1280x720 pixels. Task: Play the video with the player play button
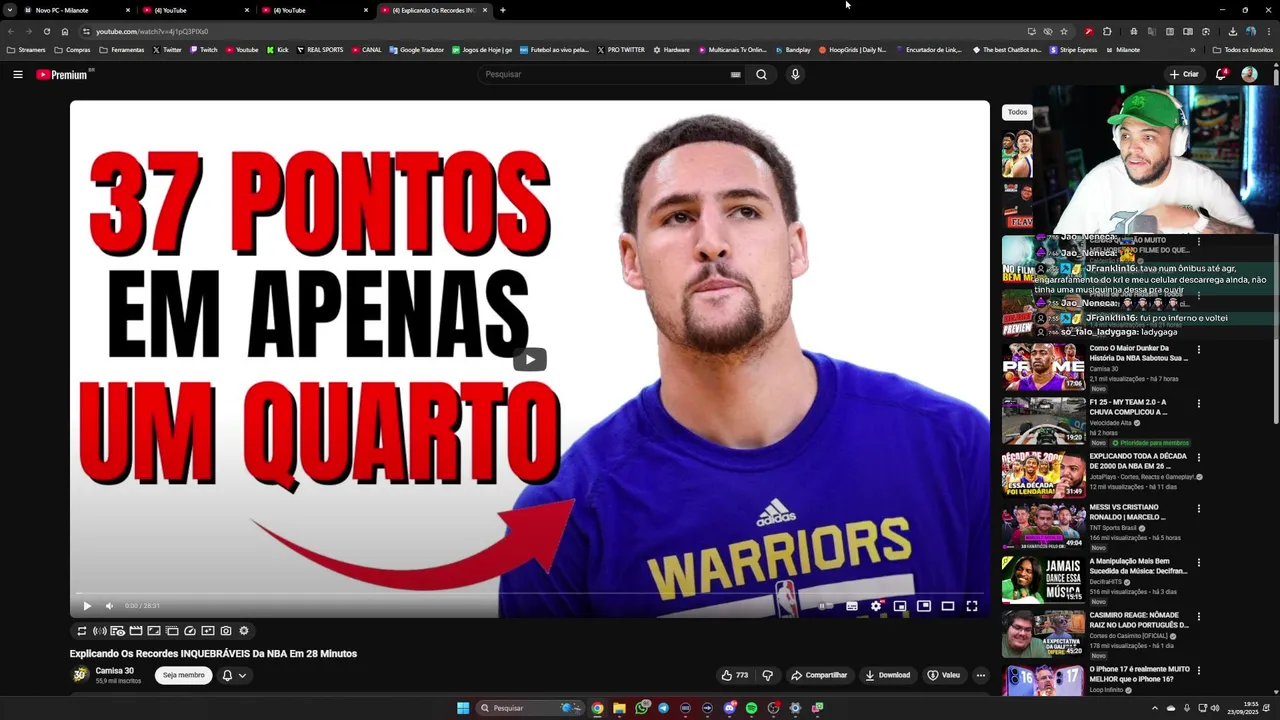tap(87, 606)
